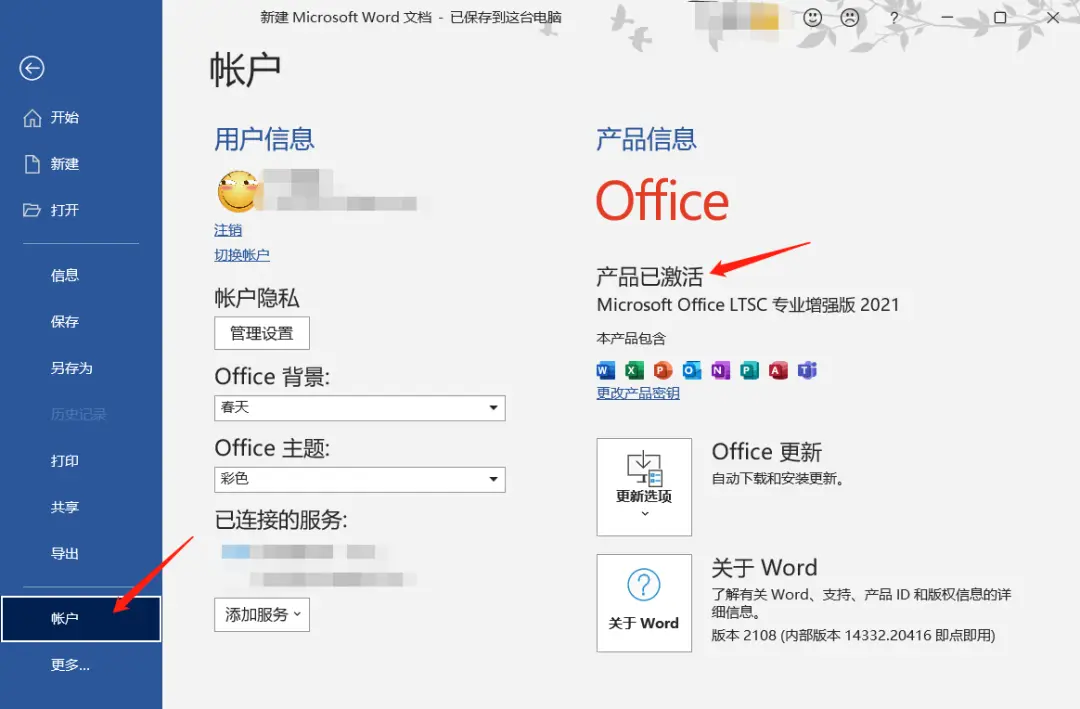Viewport: 1080px width, 709px height.
Task: Click the 已连接的服务 label
Action: pyautogui.click(x=281, y=520)
